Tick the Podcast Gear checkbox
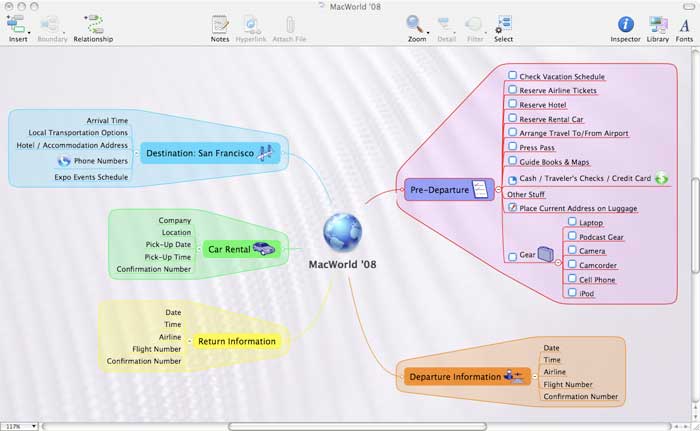This screenshot has width=700, height=431. pyautogui.click(x=572, y=236)
